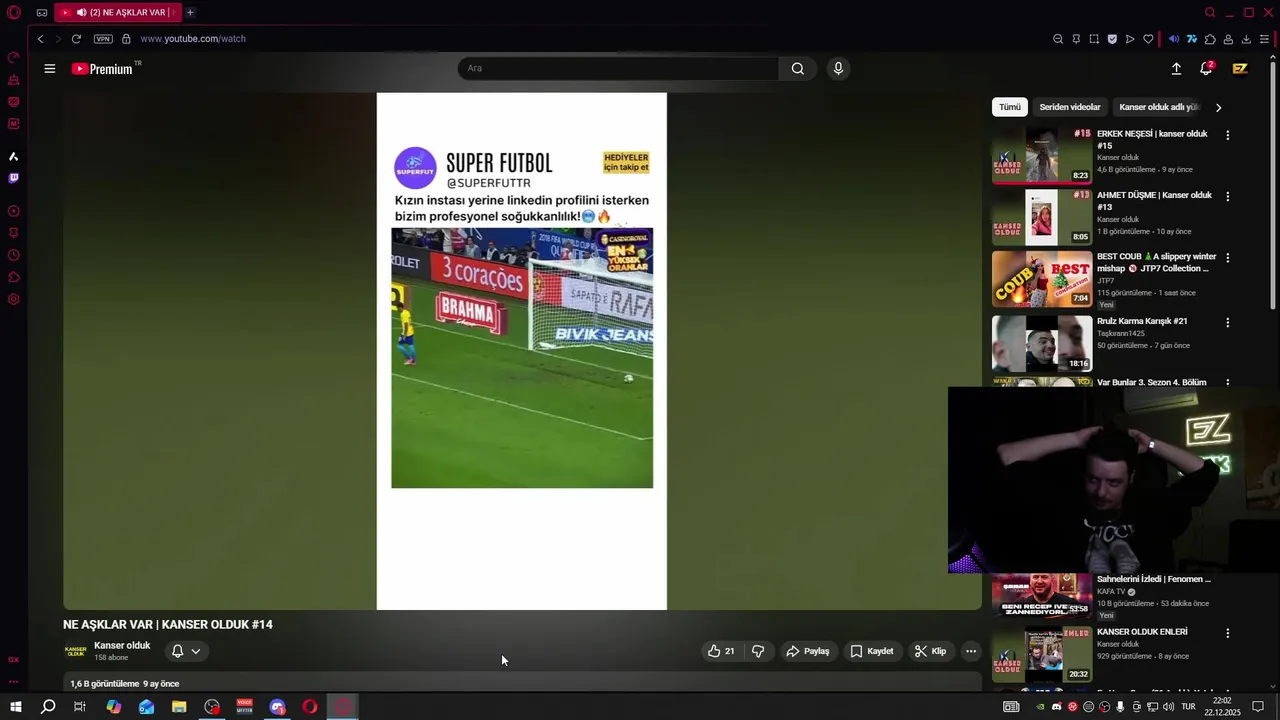Start voice search with the microphone icon
Screen dimensions: 1280x720
pyautogui.click(x=838, y=69)
